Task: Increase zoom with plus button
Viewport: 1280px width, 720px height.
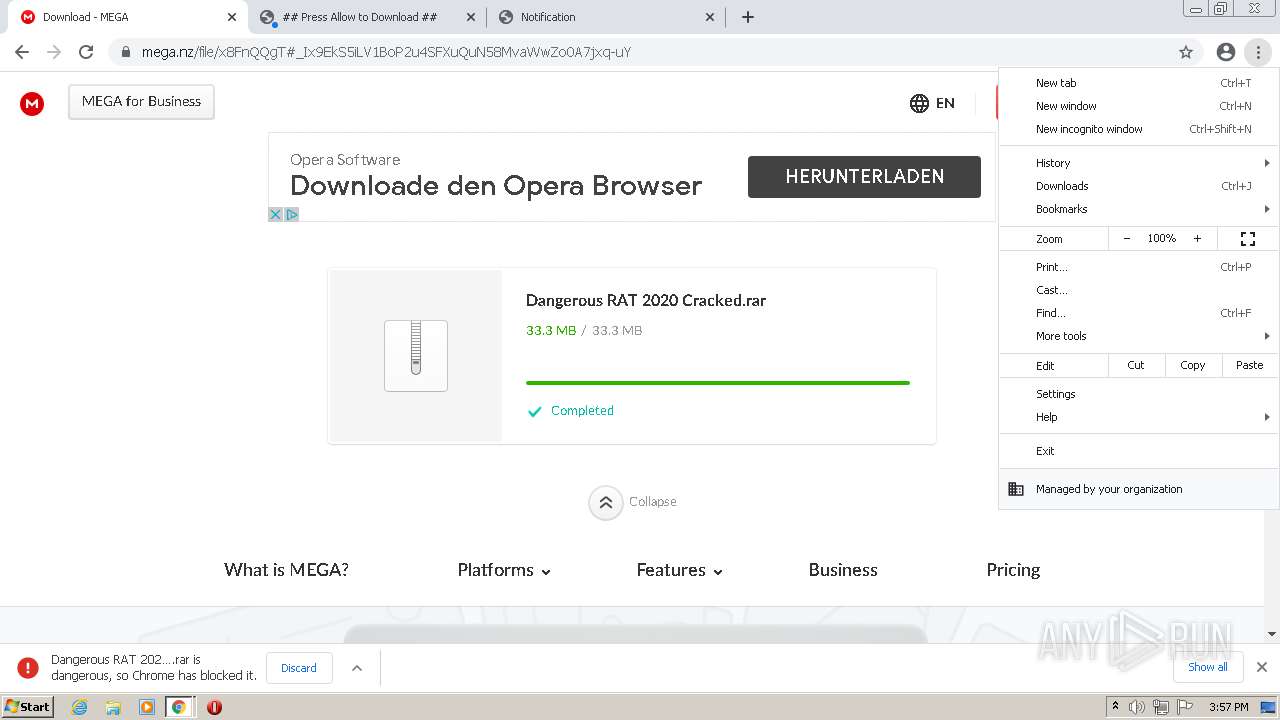Action: point(1197,238)
